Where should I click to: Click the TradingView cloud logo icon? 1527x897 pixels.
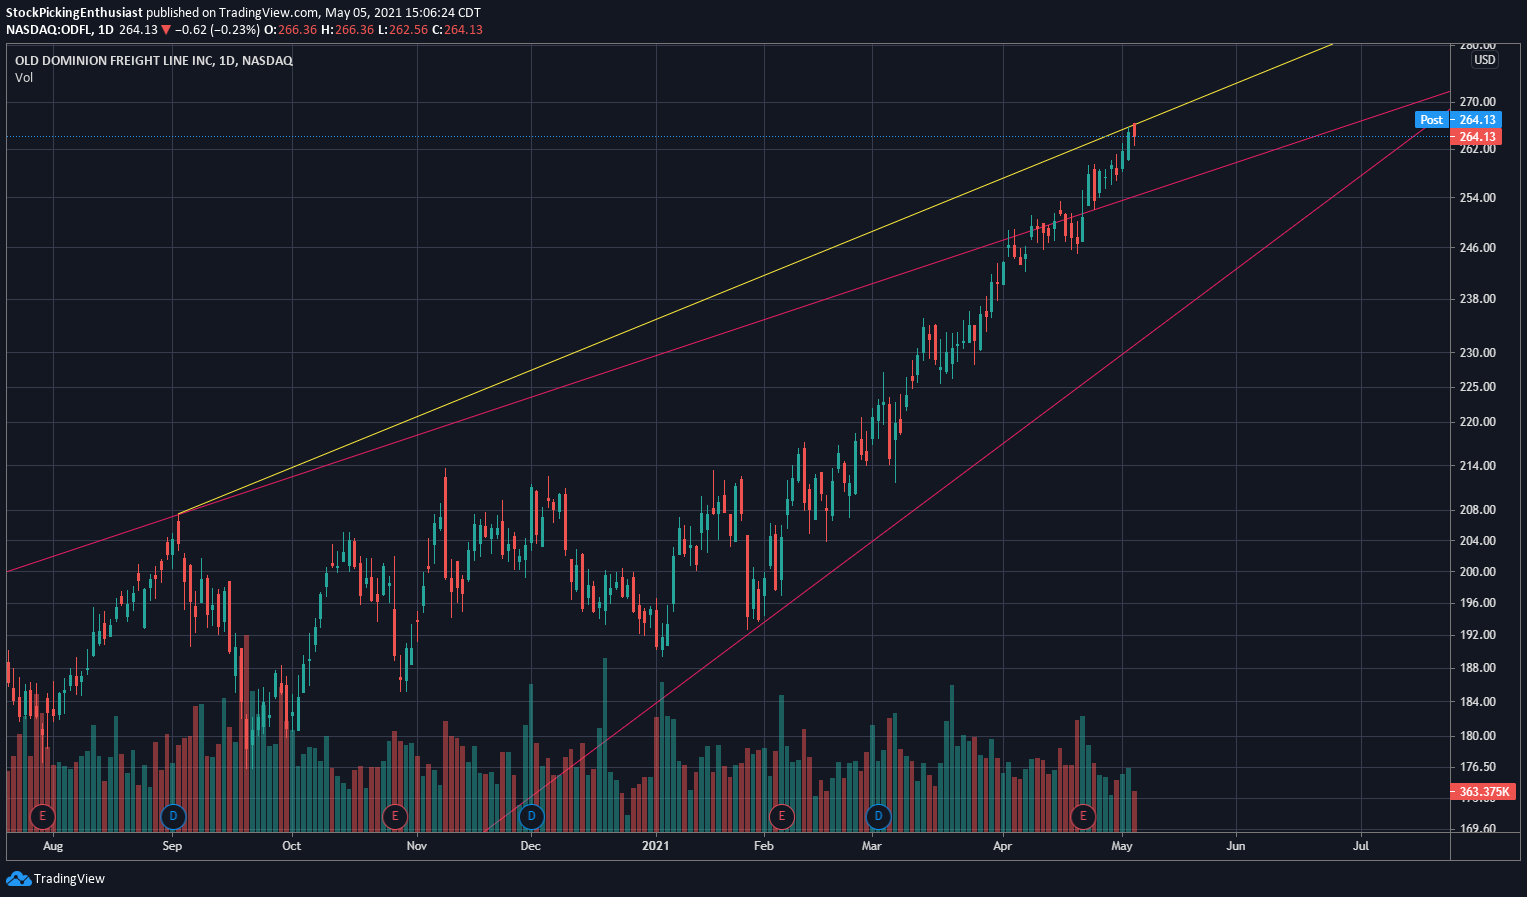tap(18, 878)
